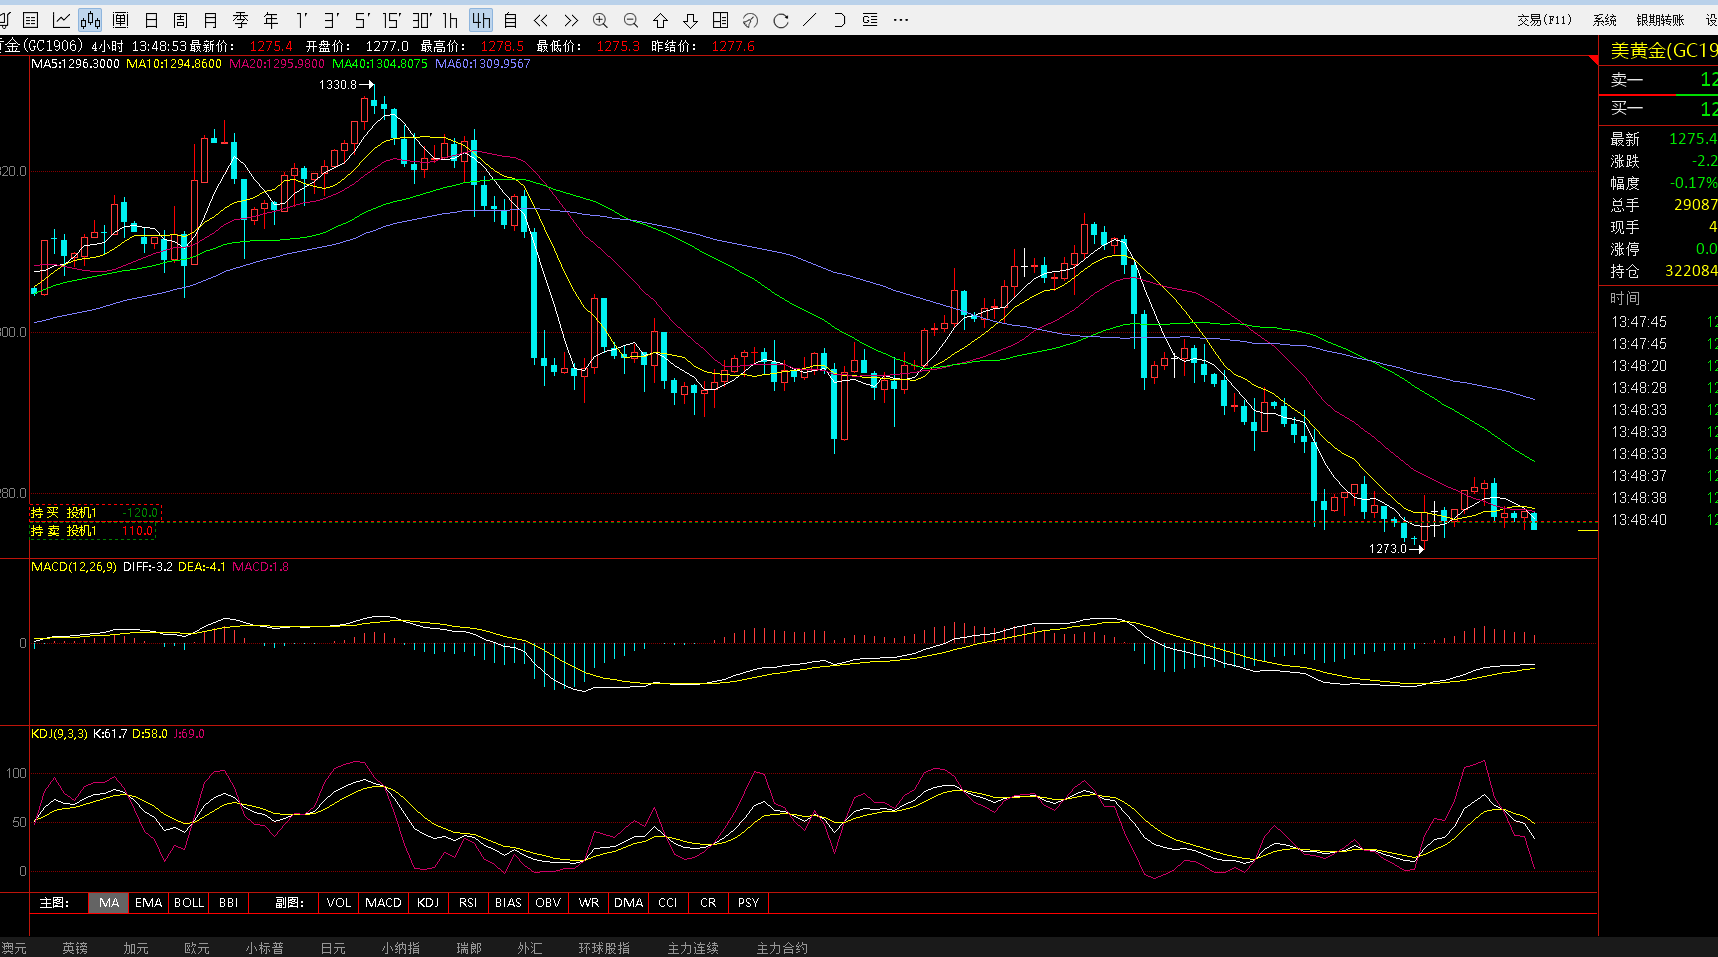This screenshot has width=1718, height=957.
Task: Switch to weekly (周) period
Action: click(181, 20)
